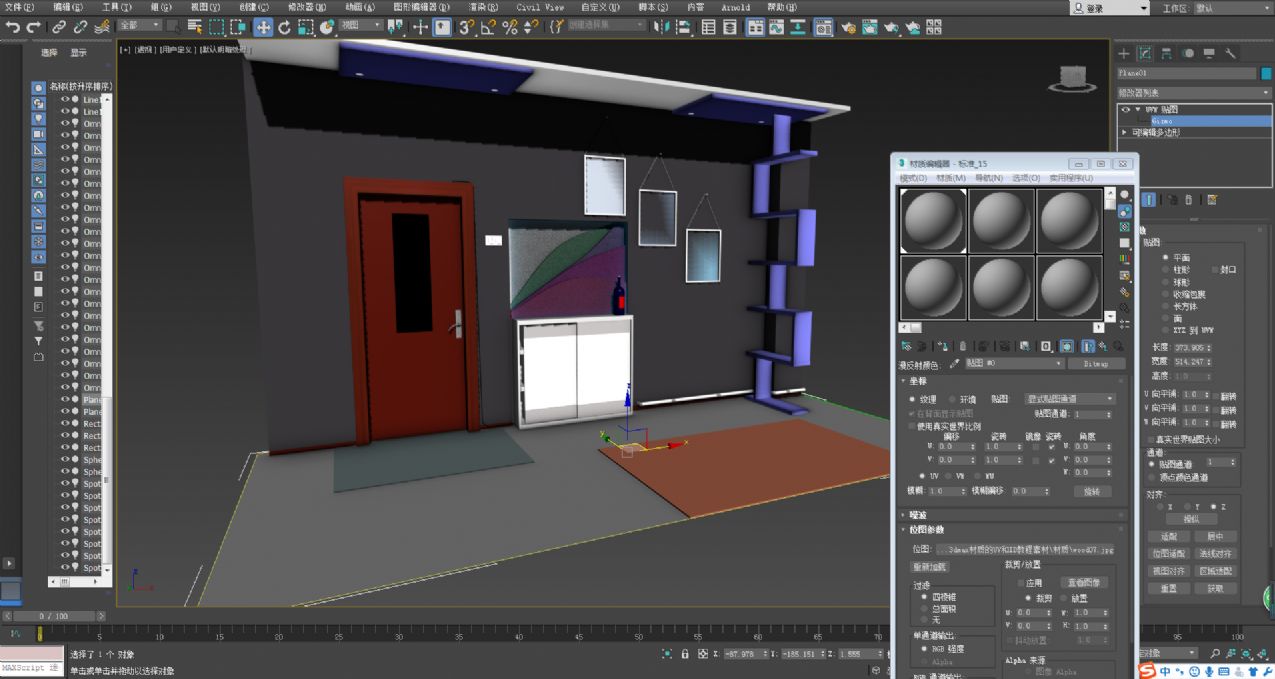
Task: Open the 显式贴图通道 dropdown
Action: [x=1070, y=399]
